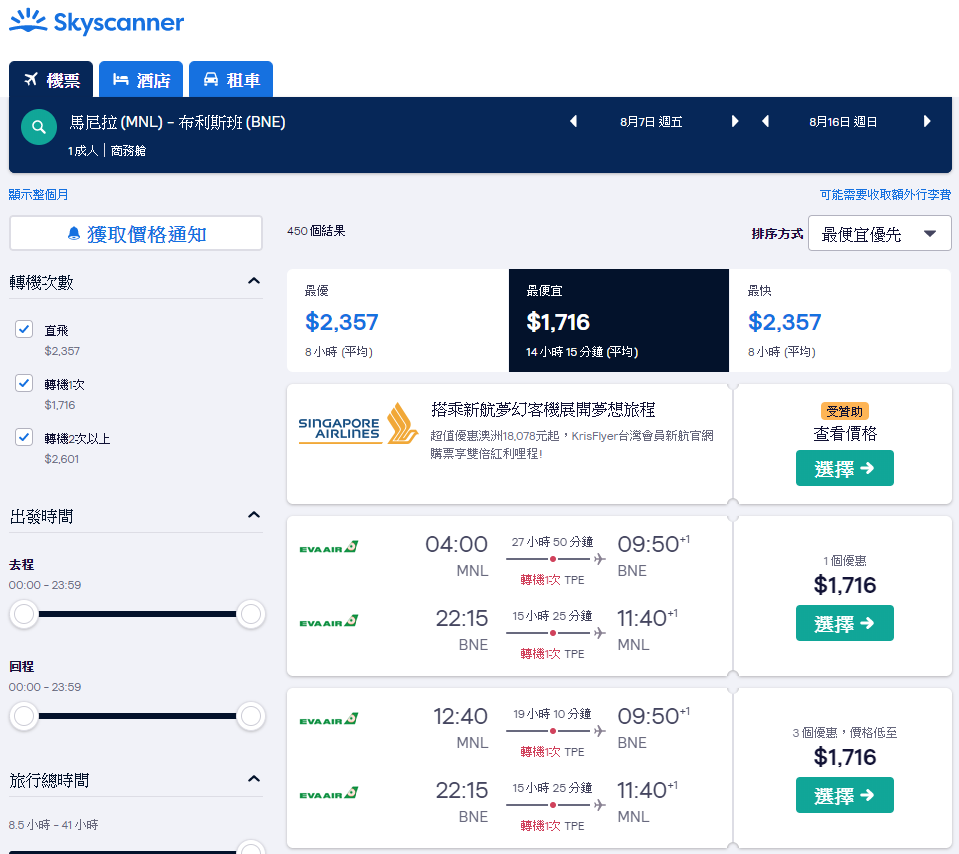Go to next departure date after 8月7日
Image resolution: width=959 pixels, height=854 pixels.
[735, 121]
